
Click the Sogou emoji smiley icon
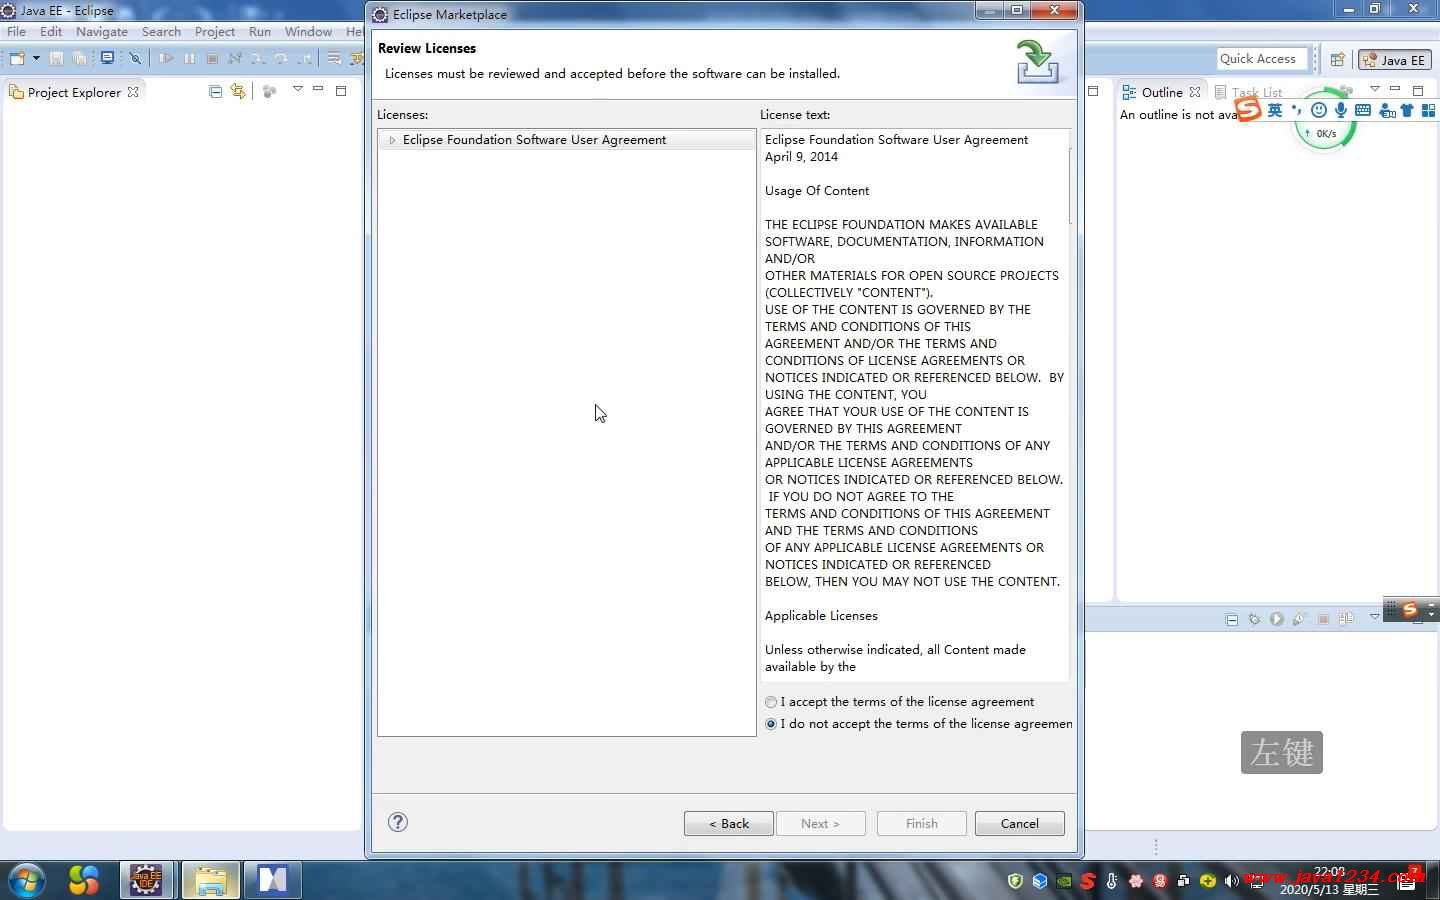[x=1319, y=110]
